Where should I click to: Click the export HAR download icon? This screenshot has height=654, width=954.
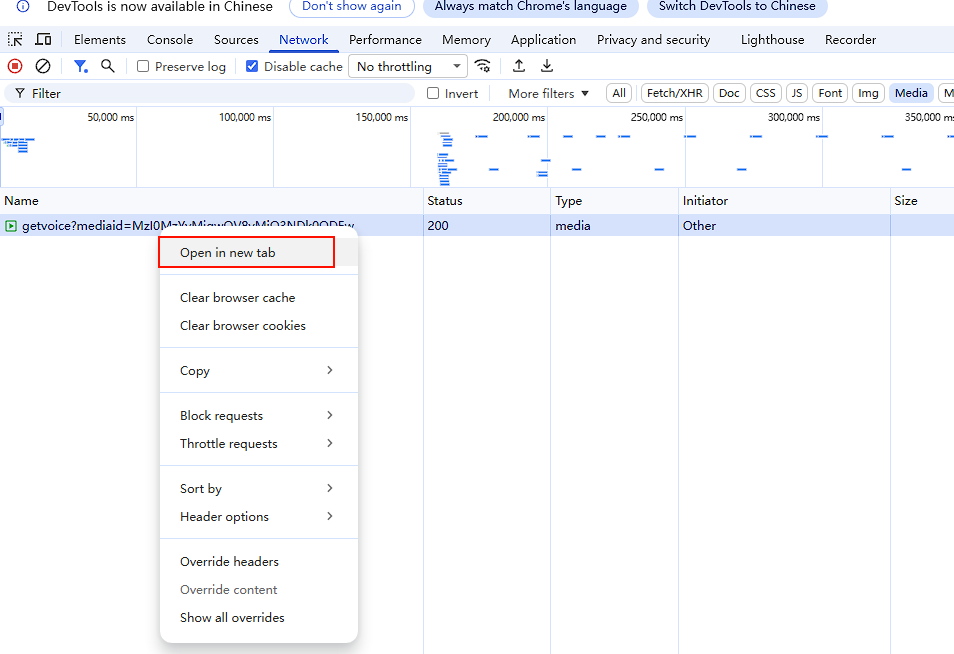coord(547,66)
